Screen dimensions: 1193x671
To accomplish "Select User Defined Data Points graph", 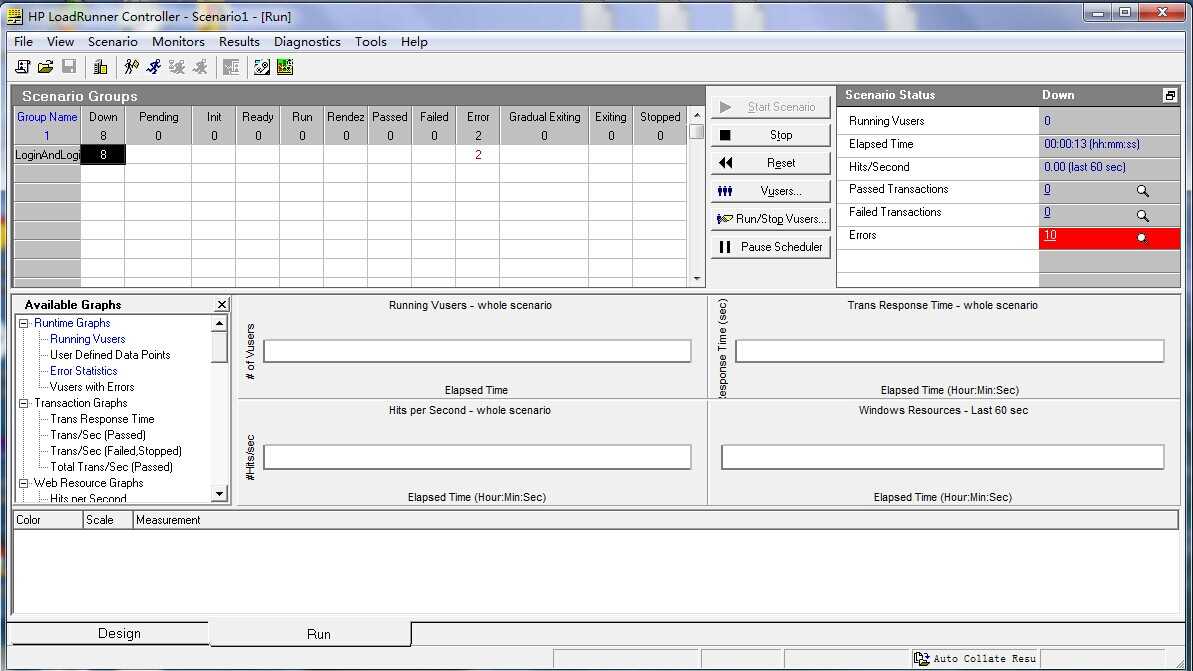I will click(110, 355).
